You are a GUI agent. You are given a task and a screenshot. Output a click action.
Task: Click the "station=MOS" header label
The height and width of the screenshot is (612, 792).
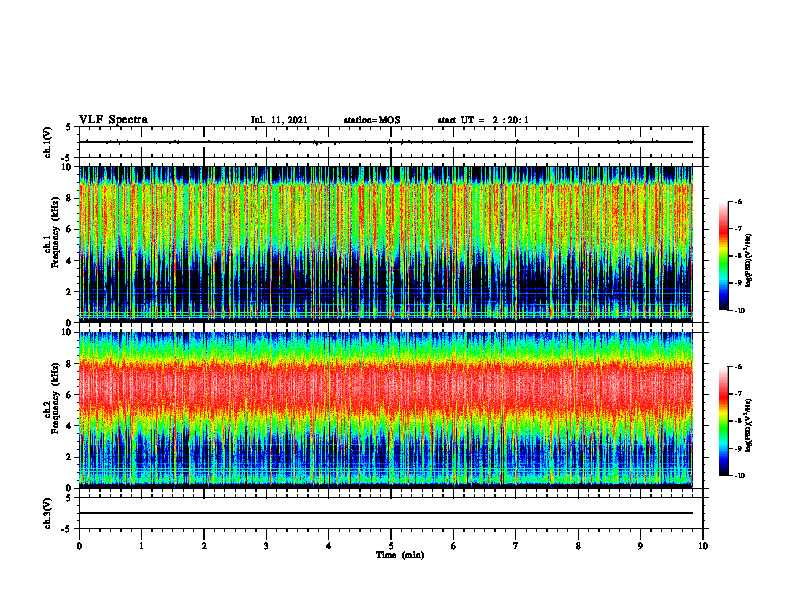pyautogui.click(x=372, y=120)
